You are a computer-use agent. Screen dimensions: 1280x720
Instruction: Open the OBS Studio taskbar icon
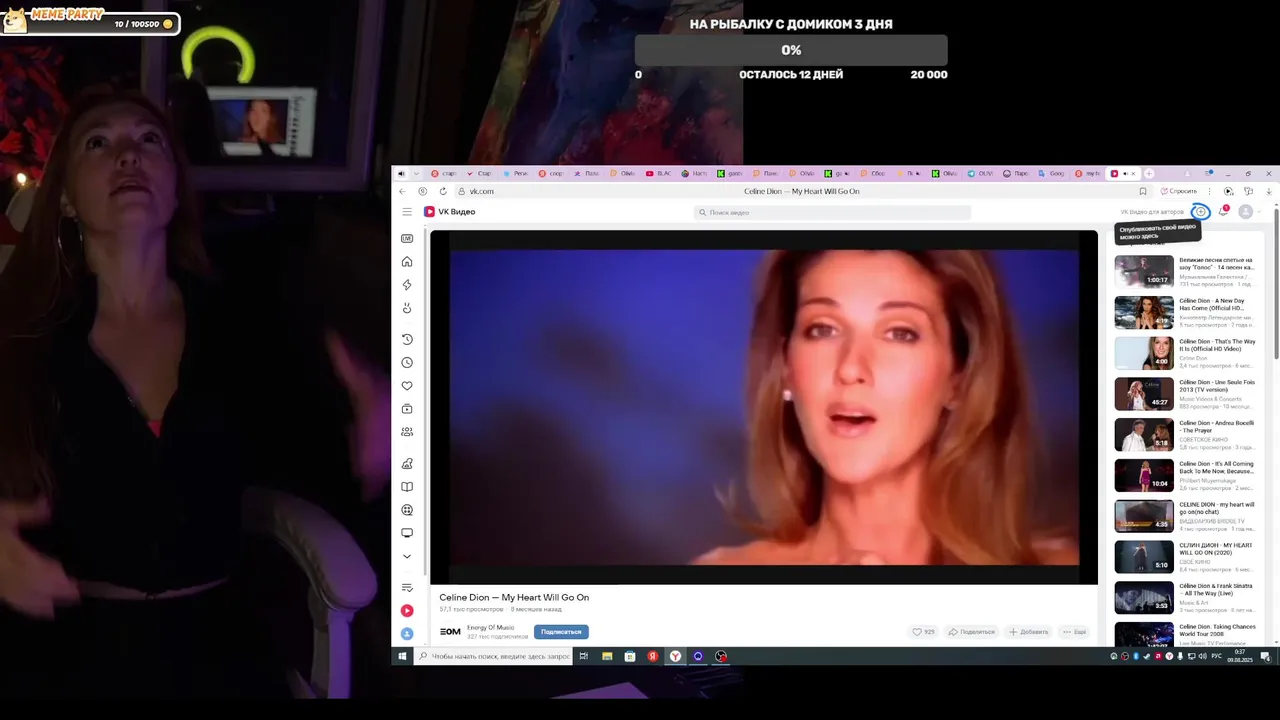click(721, 656)
